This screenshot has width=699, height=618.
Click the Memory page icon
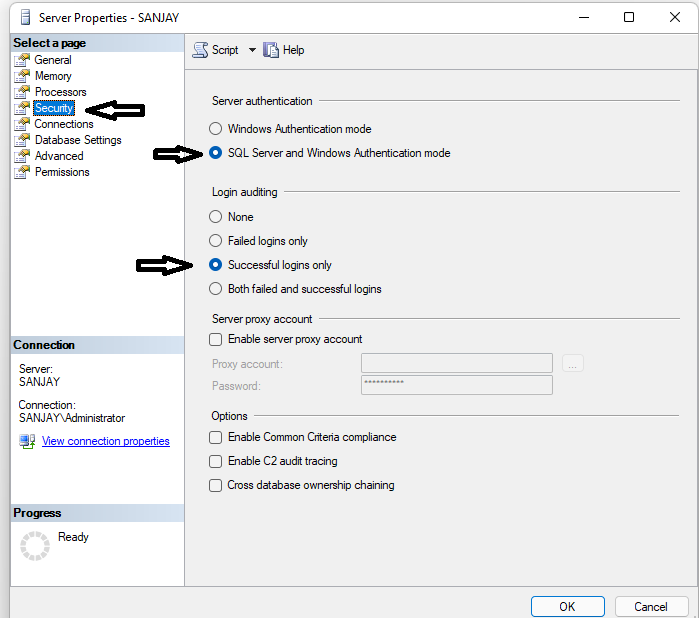(x=22, y=76)
